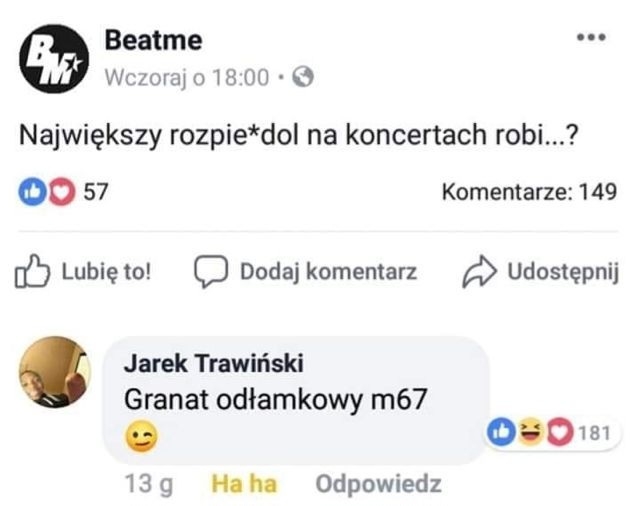639x506 pixels.
Task: Open the Jarek Trawiński profile name
Action: tap(213, 363)
